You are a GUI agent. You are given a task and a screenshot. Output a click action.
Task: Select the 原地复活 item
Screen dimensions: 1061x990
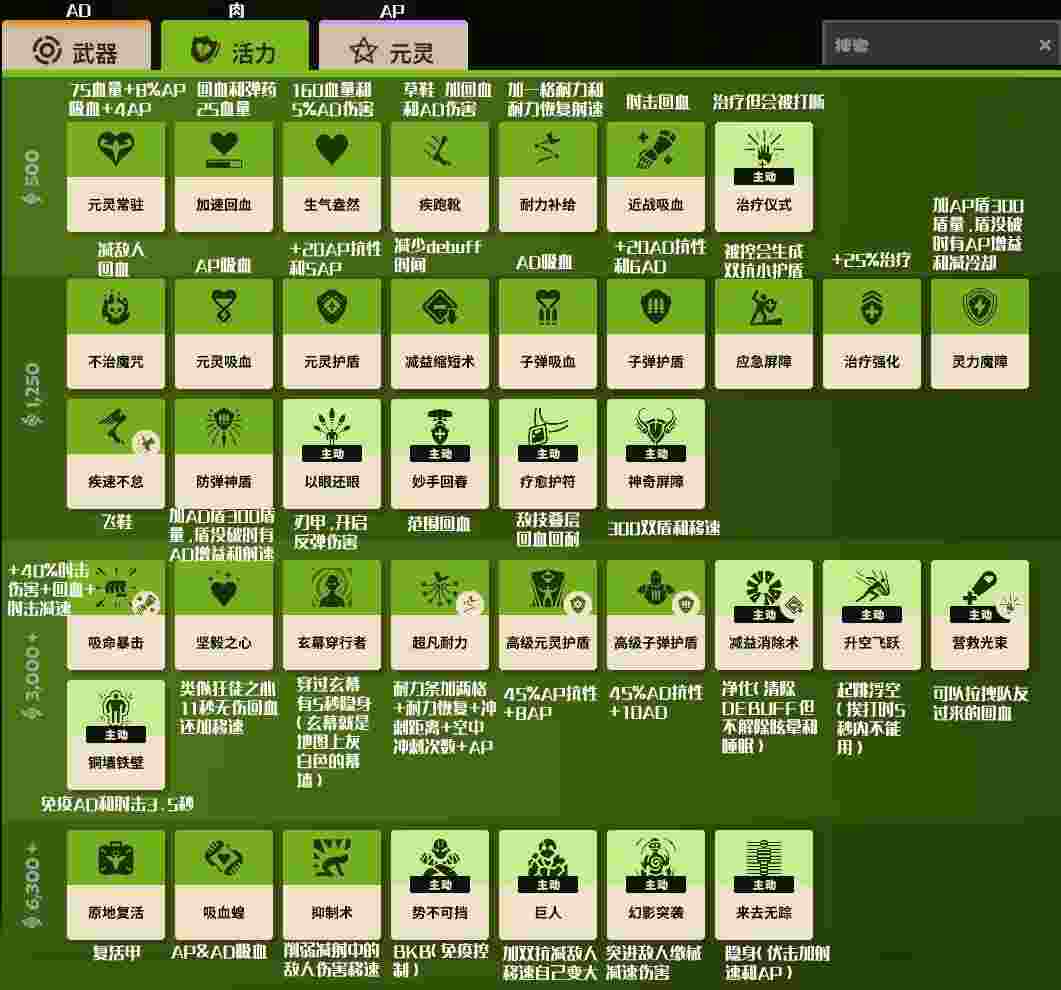pos(116,885)
